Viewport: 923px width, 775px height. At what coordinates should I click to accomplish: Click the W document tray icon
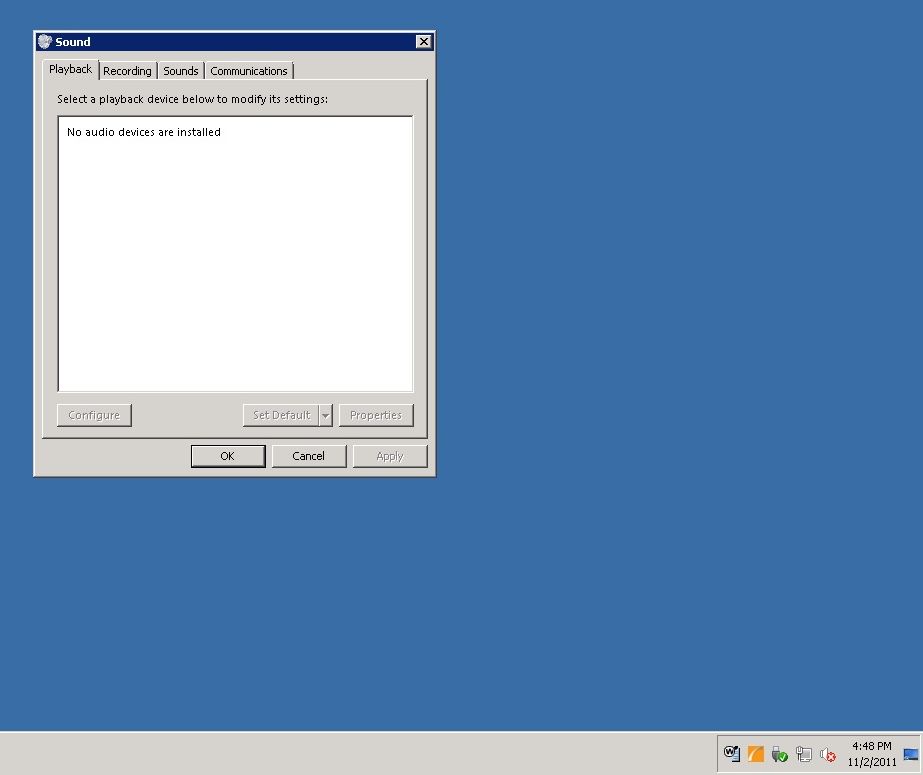[732, 754]
